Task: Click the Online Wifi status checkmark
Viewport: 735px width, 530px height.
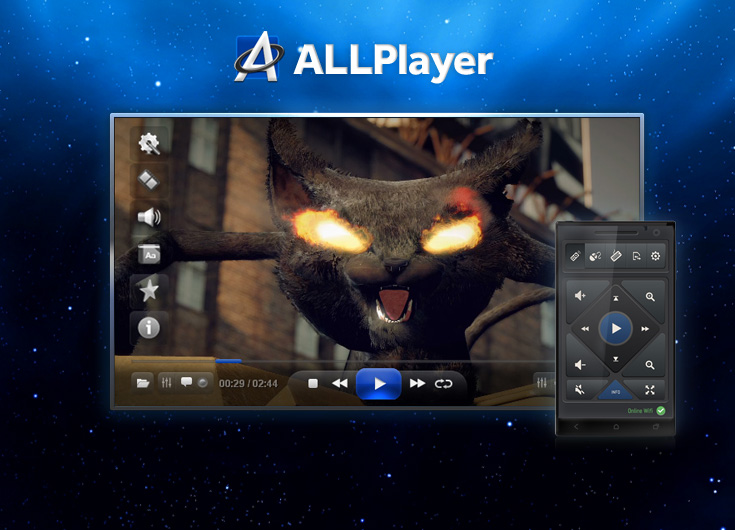Action: [x=660, y=411]
